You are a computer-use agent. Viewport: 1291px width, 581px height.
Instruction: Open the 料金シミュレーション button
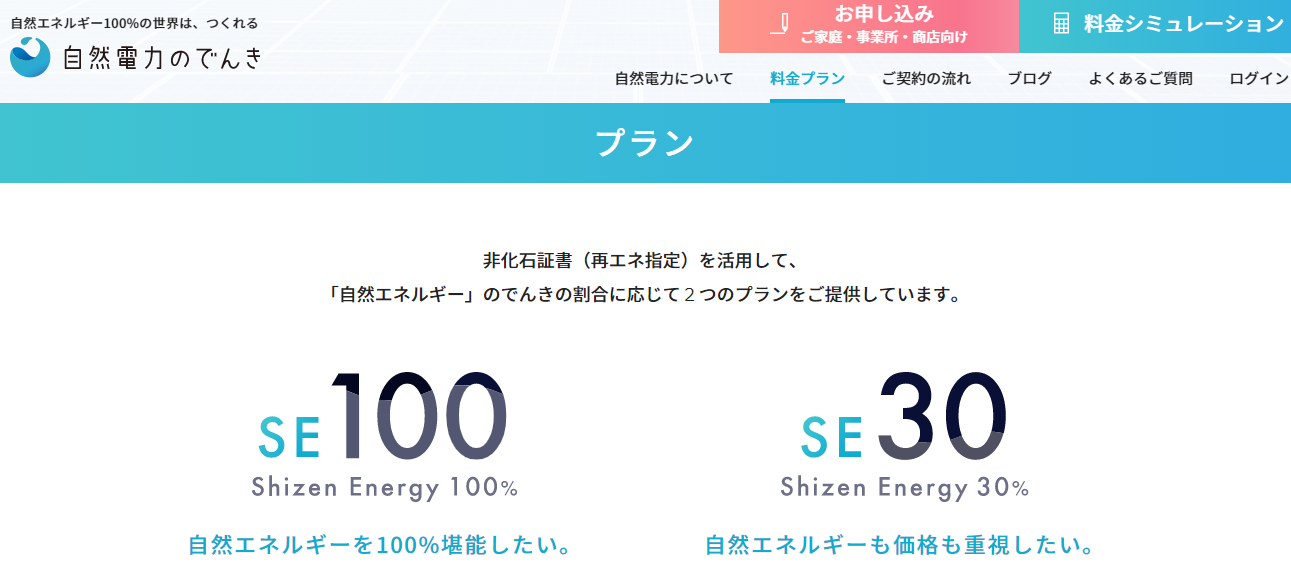pos(1155,26)
